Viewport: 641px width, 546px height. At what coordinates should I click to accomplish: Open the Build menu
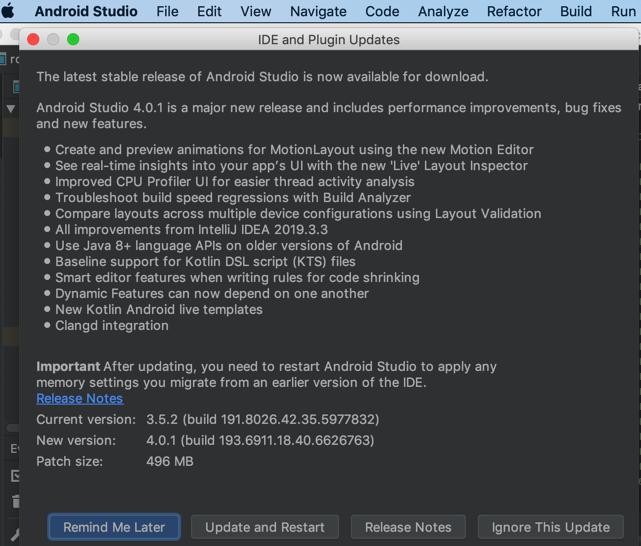tap(576, 11)
